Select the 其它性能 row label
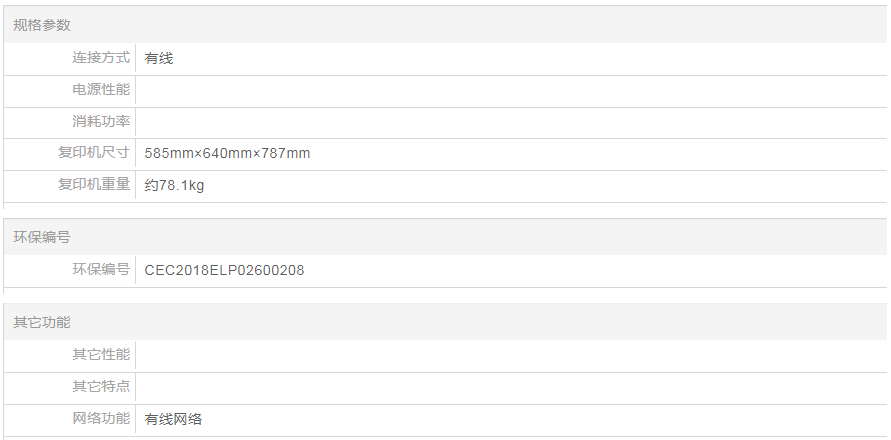Image resolution: width=891 pixels, height=440 pixels. tap(100, 355)
